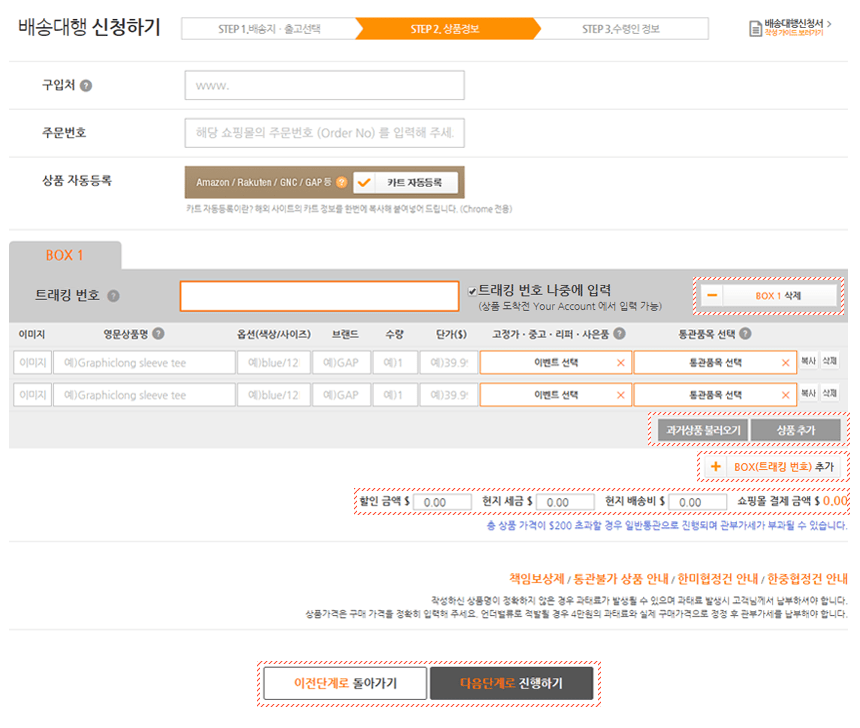Screen dimensions: 860x728
Task: Open 배송대행신청서 guide document icon
Action: [755, 29]
